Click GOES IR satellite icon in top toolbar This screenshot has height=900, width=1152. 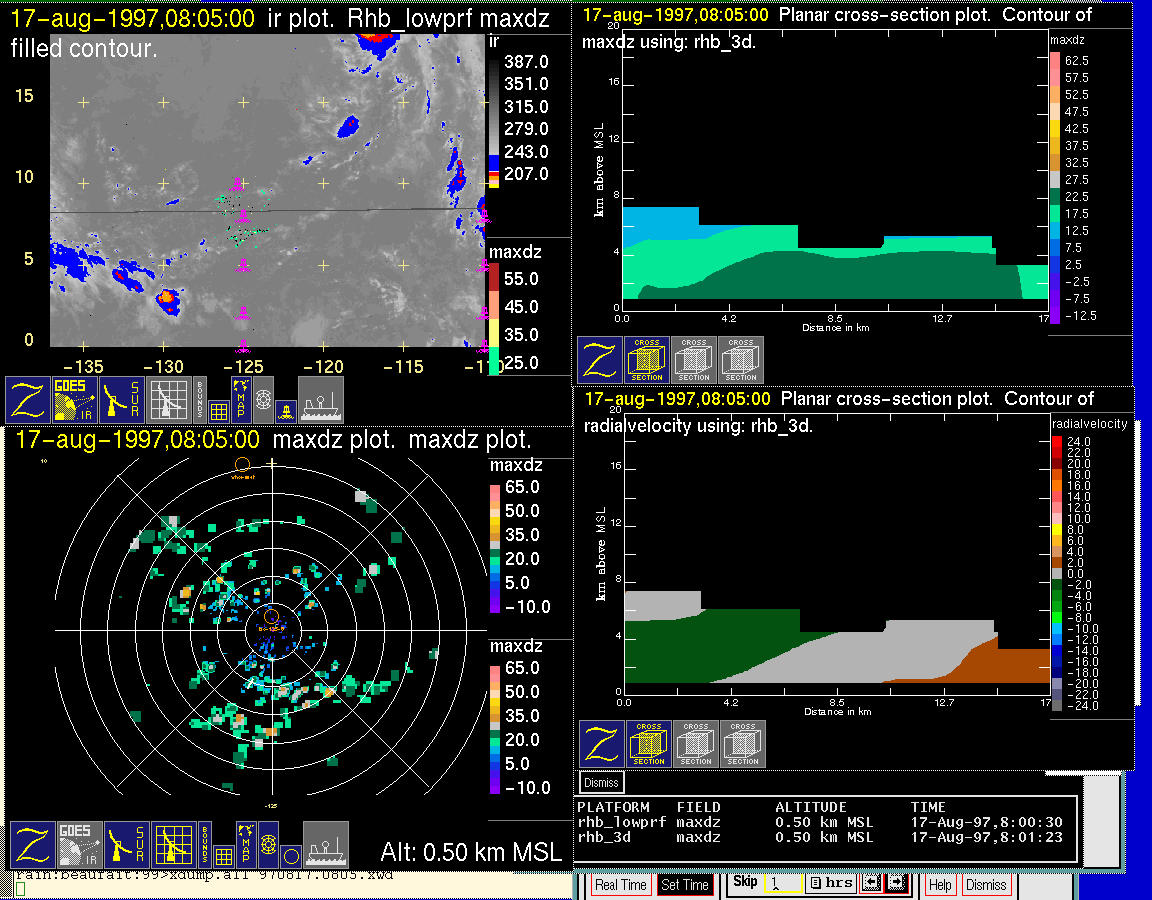click(x=75, y=399)
